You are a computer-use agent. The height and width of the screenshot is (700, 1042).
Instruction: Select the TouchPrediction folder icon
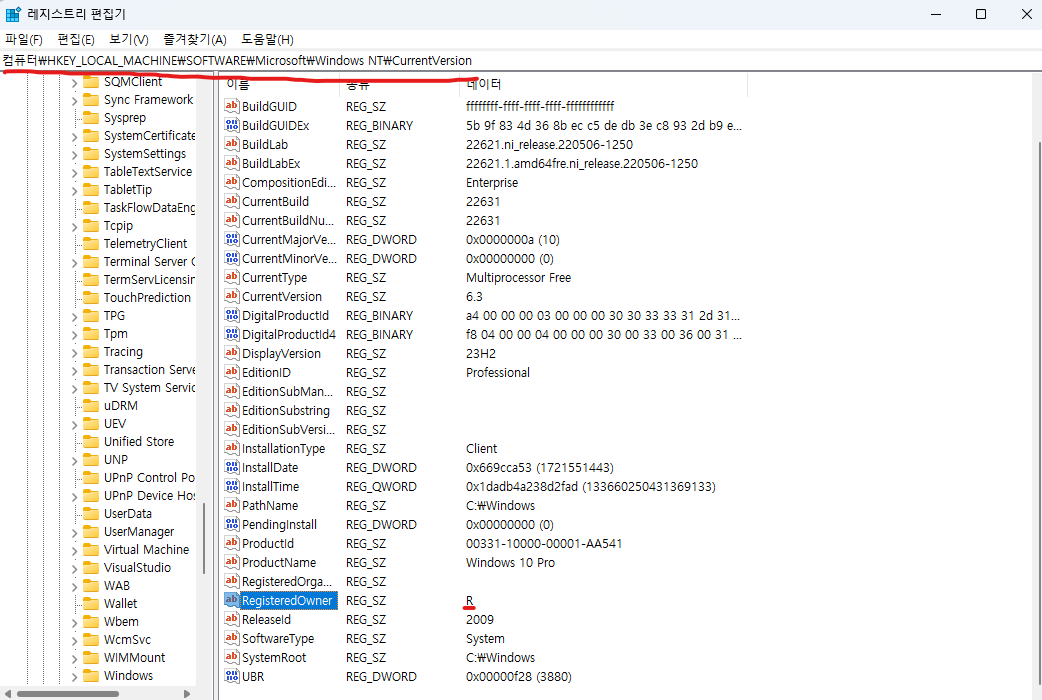click(91, 298)
